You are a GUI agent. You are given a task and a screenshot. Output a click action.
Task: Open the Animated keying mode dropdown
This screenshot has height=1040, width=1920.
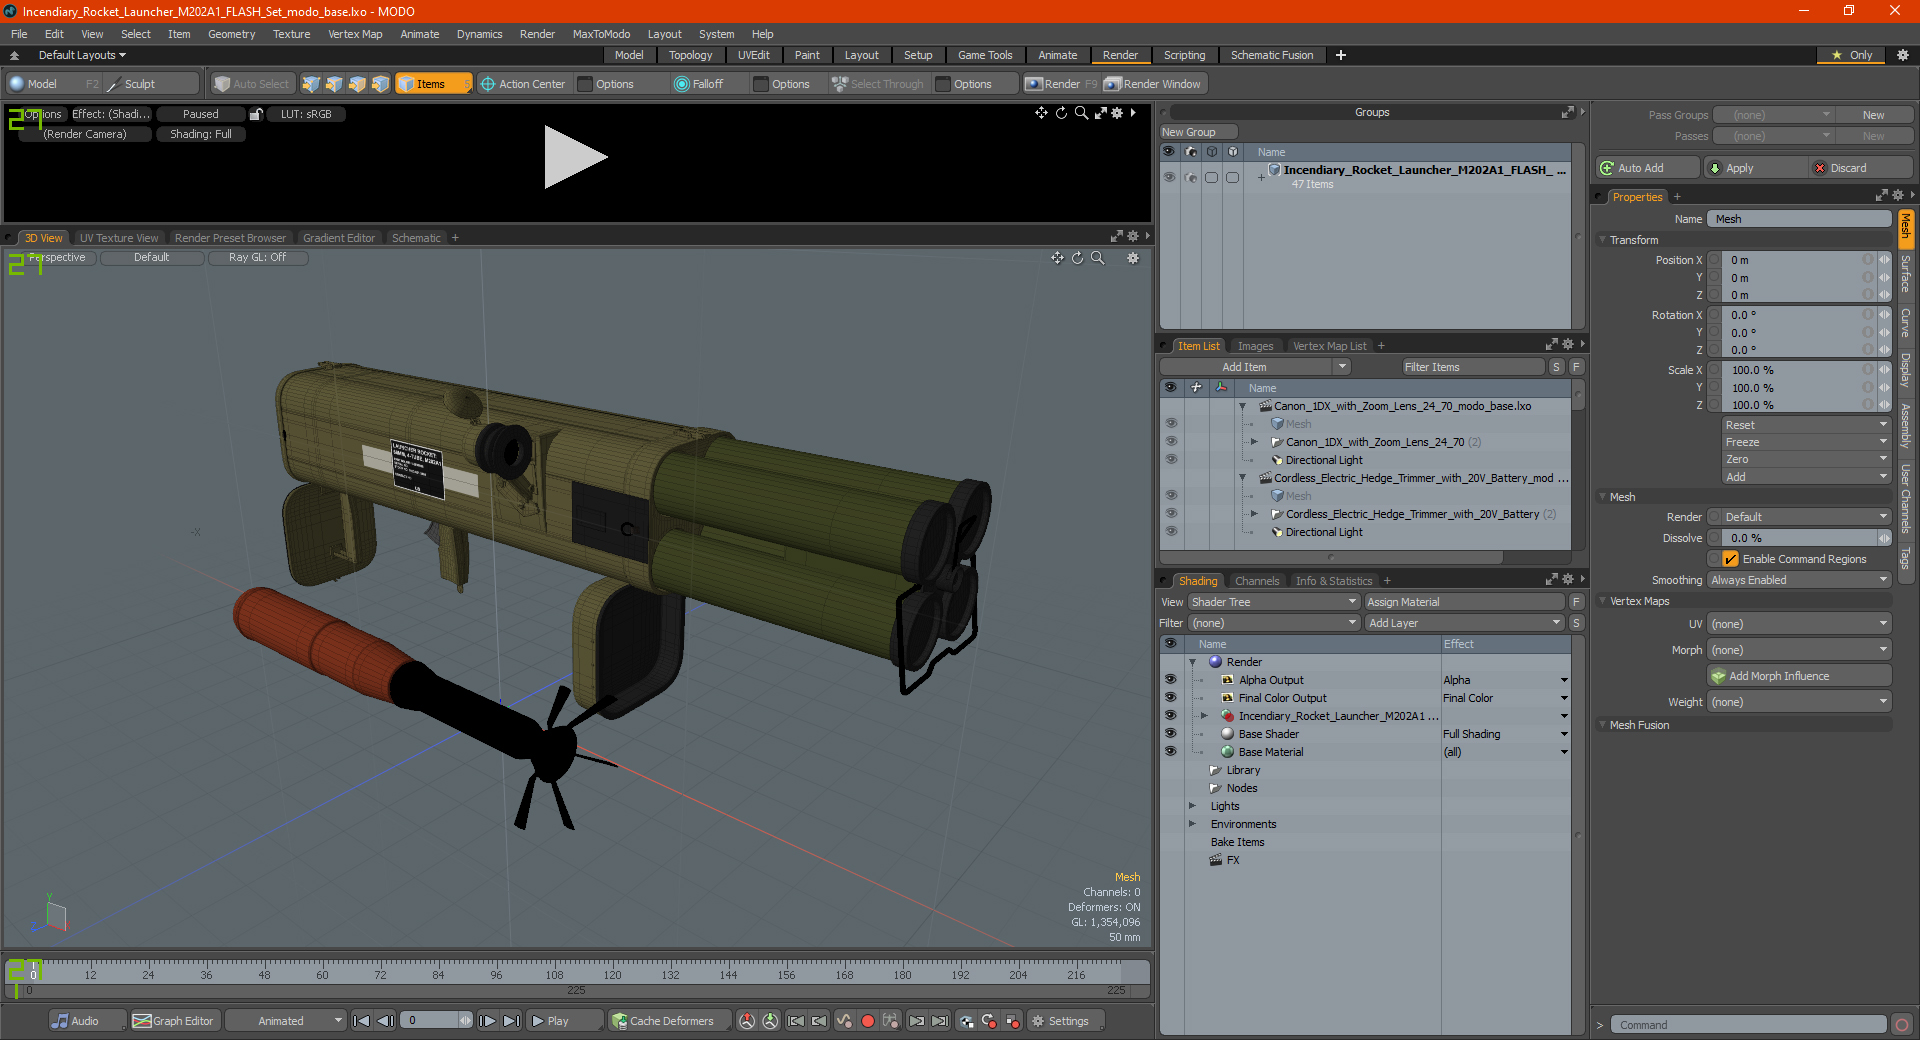(285, 1021)
